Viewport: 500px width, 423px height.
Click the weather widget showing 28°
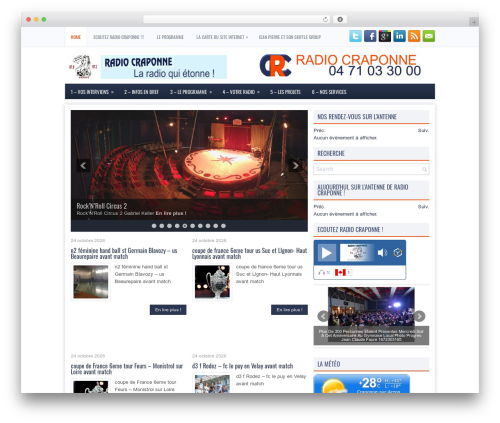click(362, 384)
